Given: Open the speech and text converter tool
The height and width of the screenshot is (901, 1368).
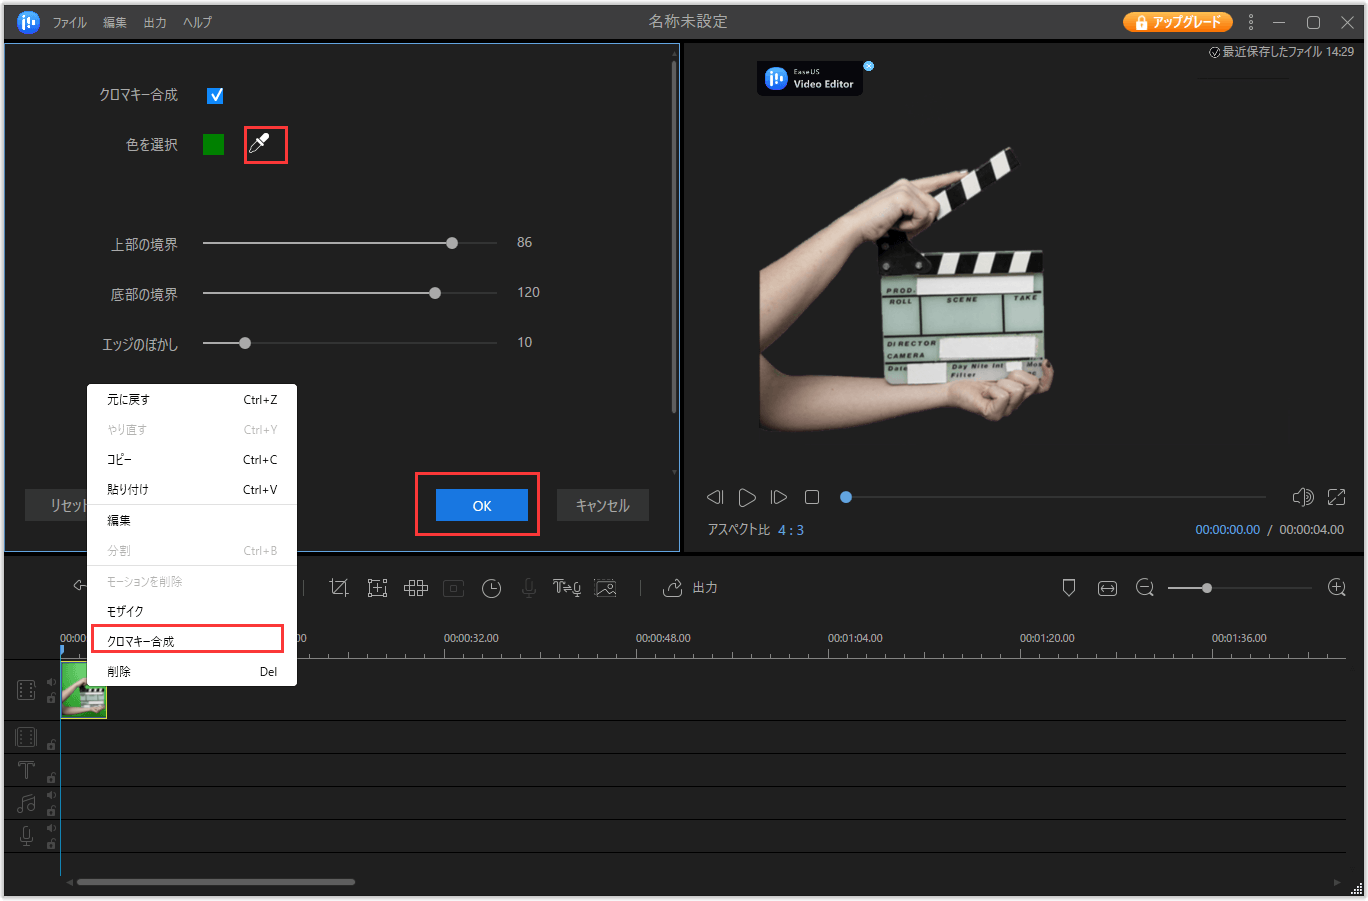Looking at the screenshot, I should [566, 588].
